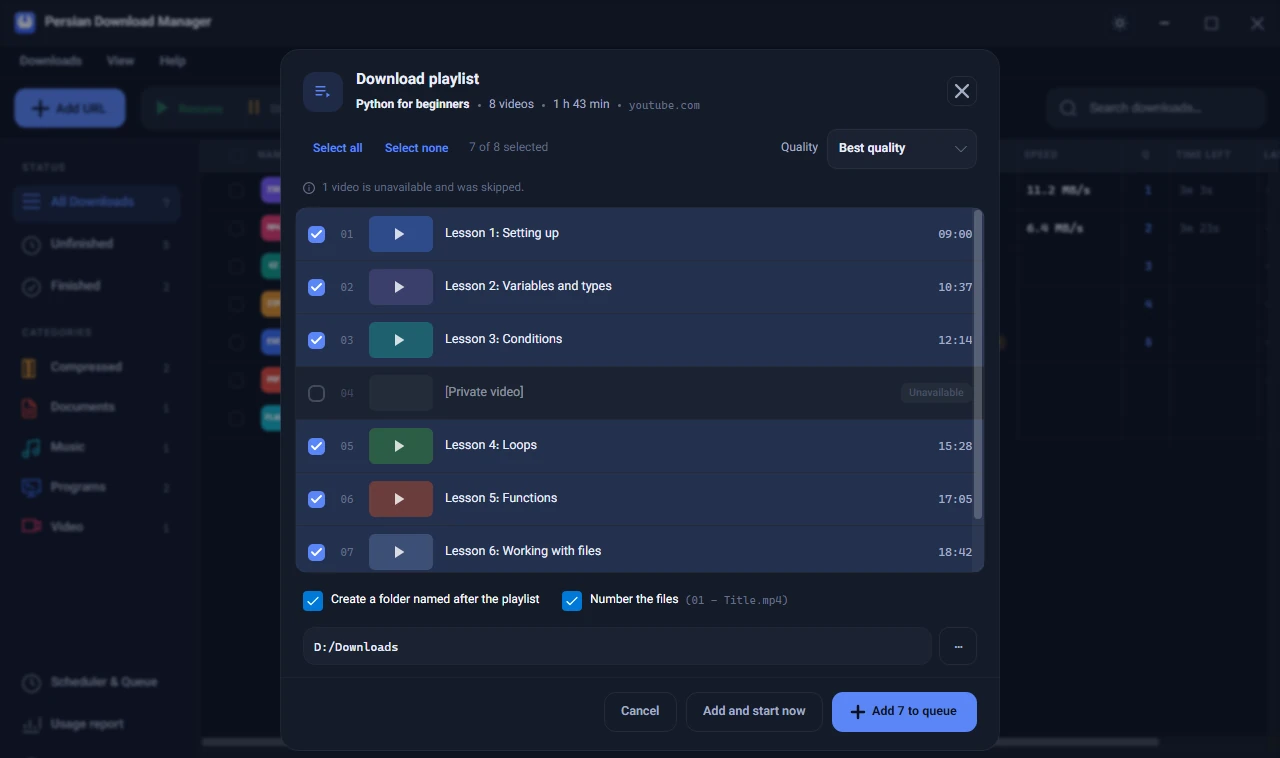The height and width of the screenshot is (758, 1280).
Task: Uncheck Lesson 4: Loops checkbox
Action: (316, 446)
